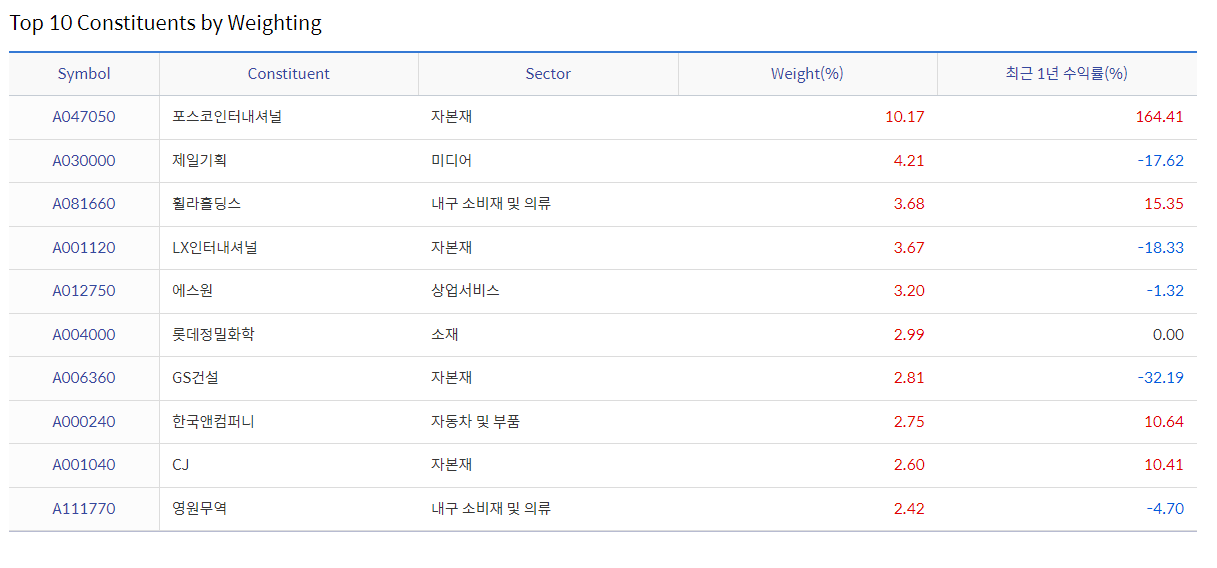Select constituent 휠라홀딩스

click(x=206, y=204)
